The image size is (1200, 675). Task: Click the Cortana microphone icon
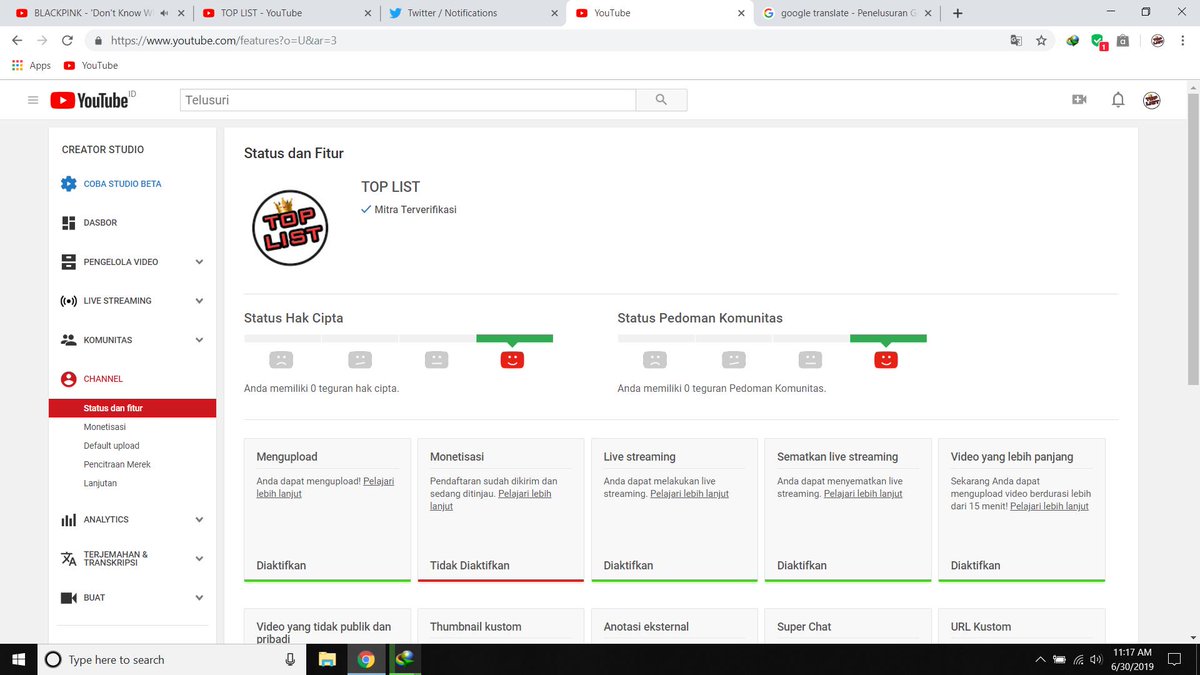290,659
